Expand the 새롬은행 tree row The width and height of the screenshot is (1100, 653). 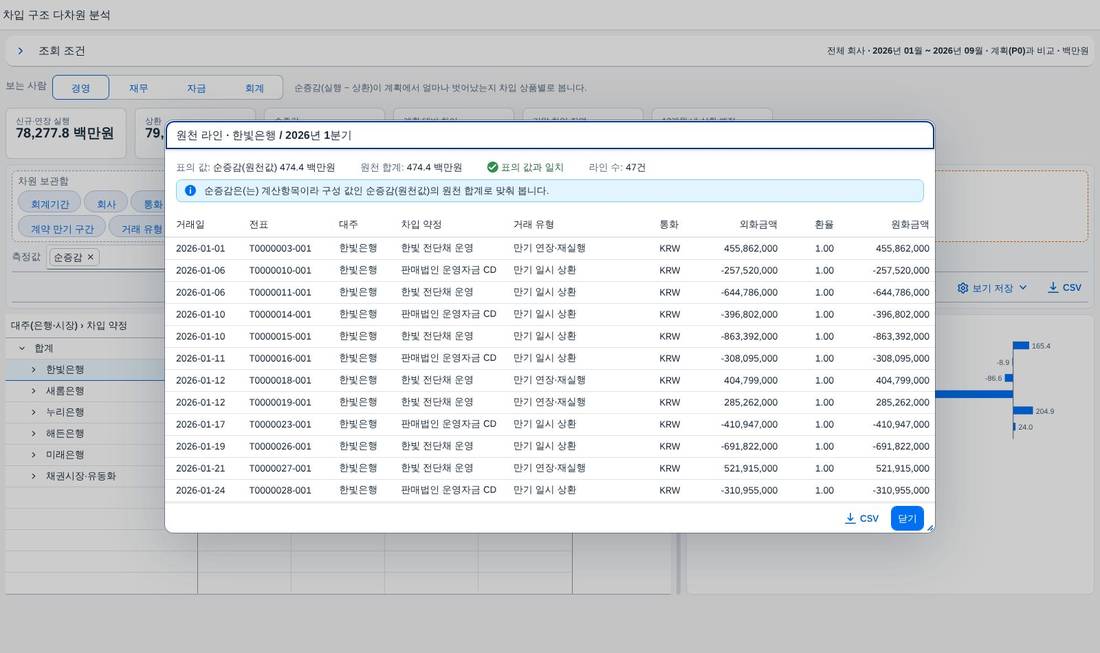point(33,391)
